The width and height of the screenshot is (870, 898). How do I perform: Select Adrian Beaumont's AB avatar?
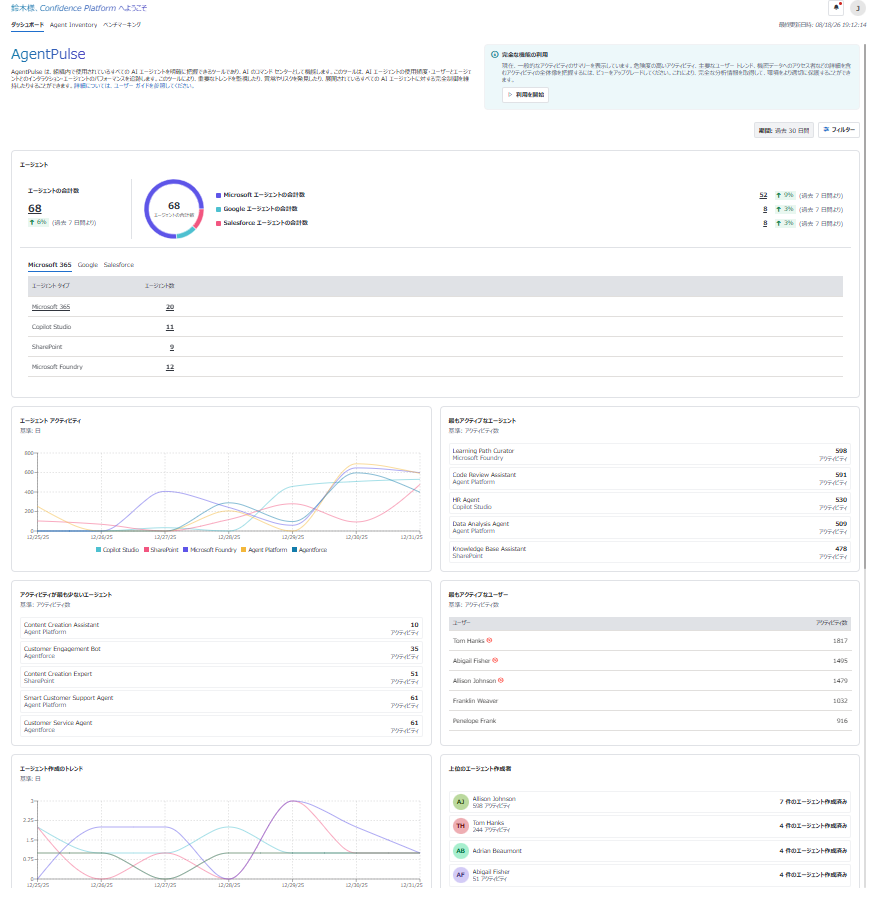coord(460,850)
